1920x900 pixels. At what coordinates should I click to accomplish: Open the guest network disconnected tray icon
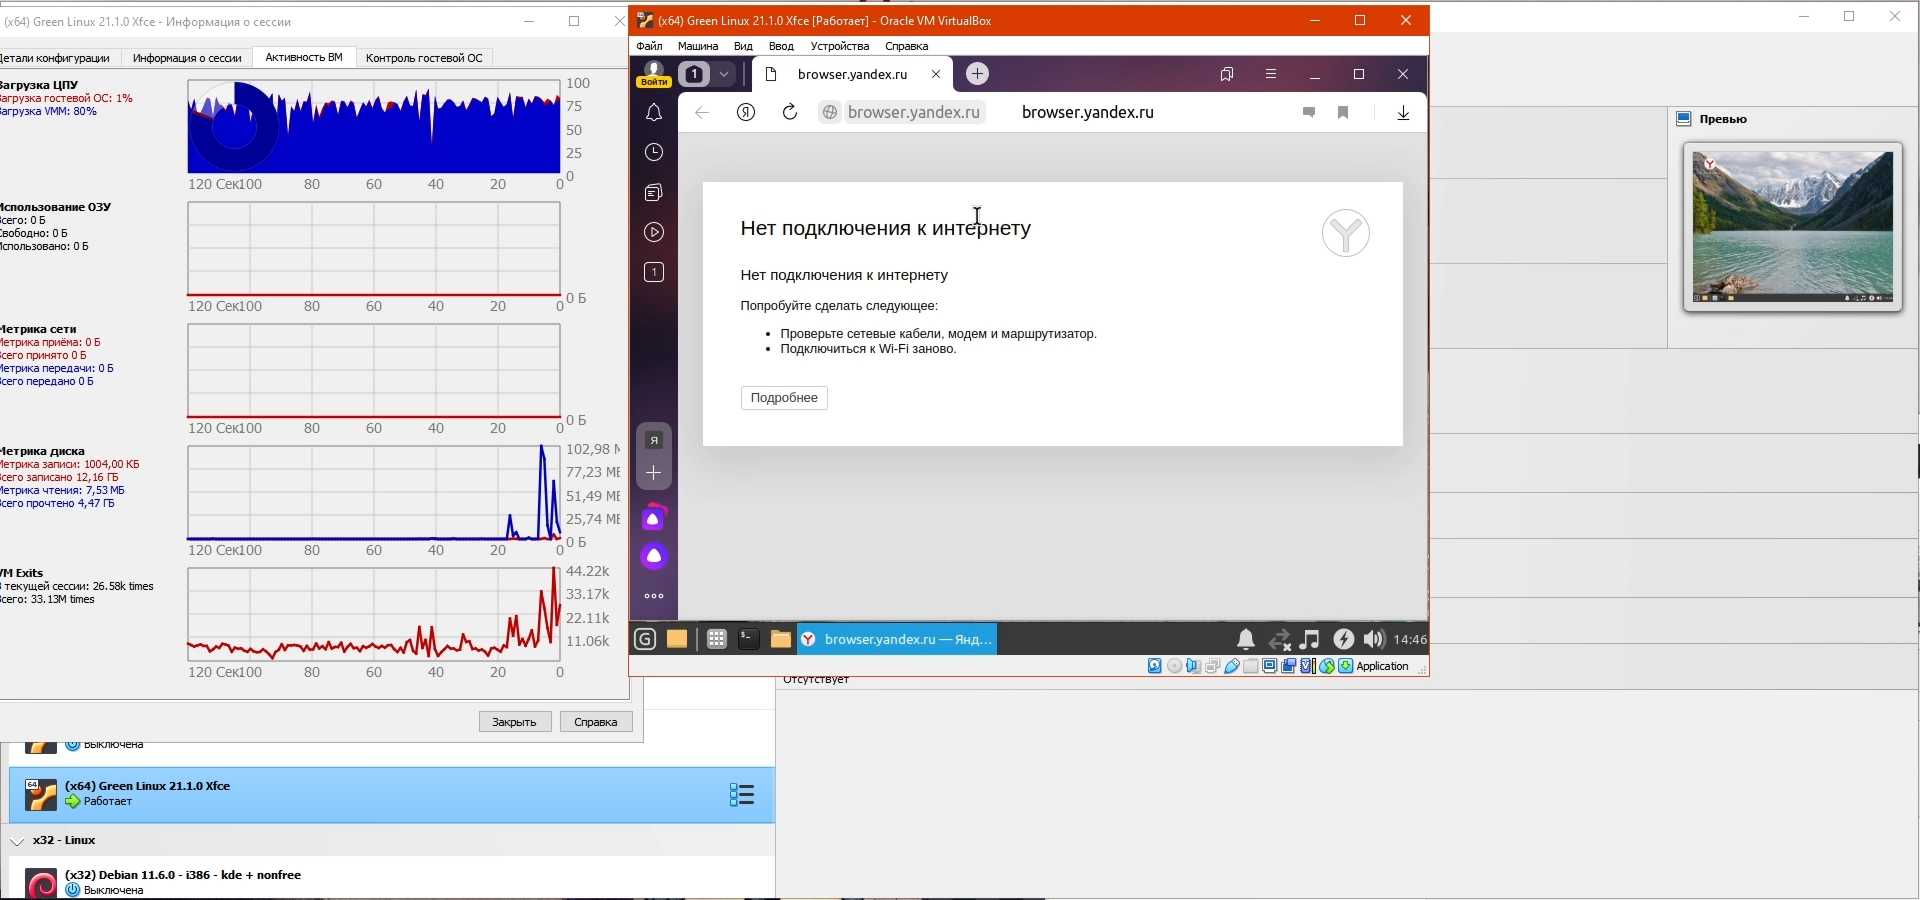tap(1279, 639)
